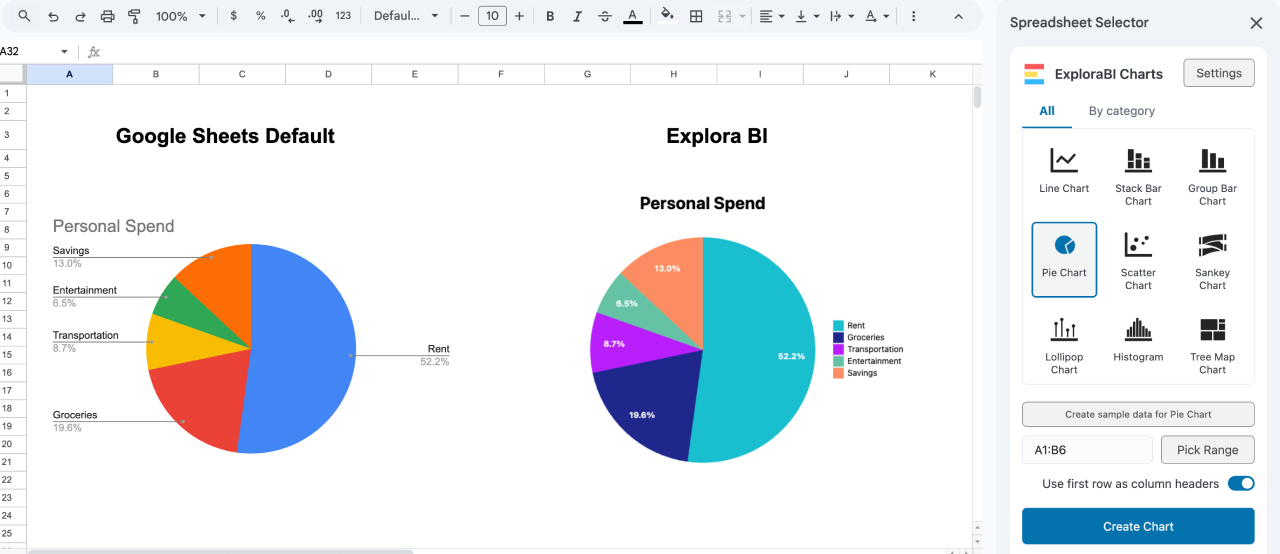Open the merge cells dropdown arrow

pos(742,16)
